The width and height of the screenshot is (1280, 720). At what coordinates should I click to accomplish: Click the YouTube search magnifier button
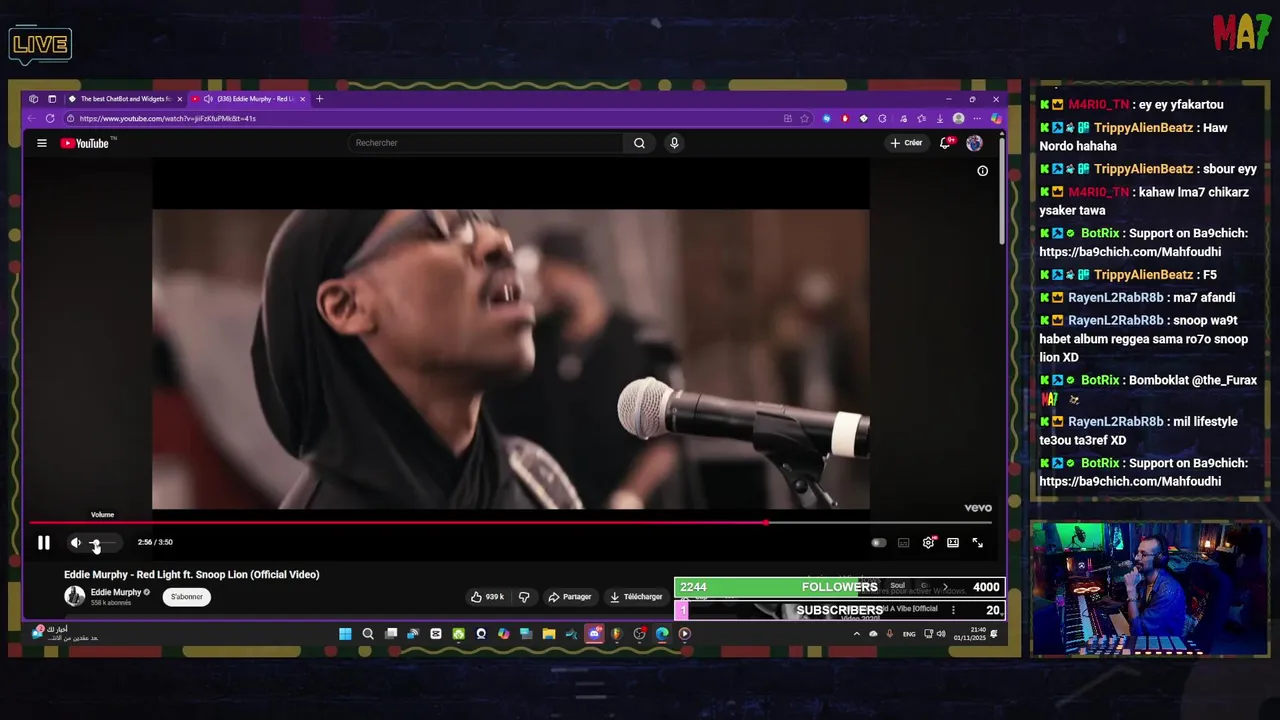(639, 143)
